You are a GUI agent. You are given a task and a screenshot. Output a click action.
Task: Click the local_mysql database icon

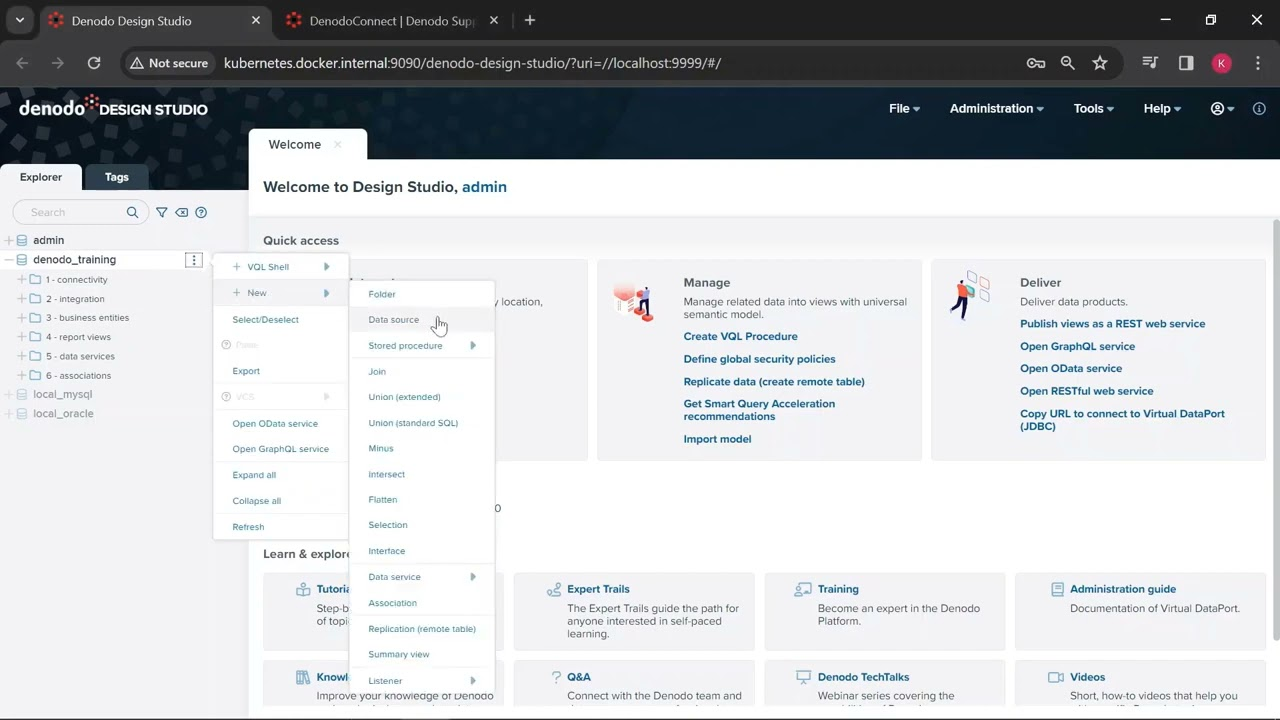(22, 394)
